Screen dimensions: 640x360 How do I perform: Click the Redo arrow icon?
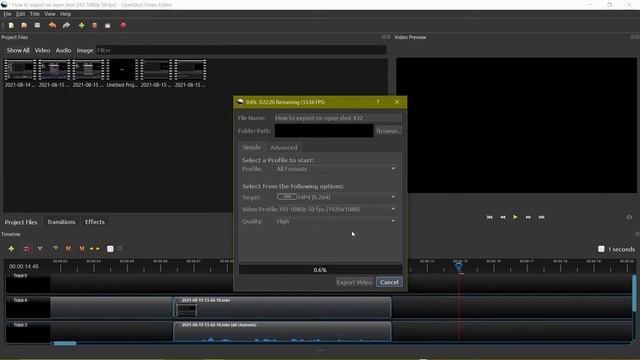(x=67, y=25)
